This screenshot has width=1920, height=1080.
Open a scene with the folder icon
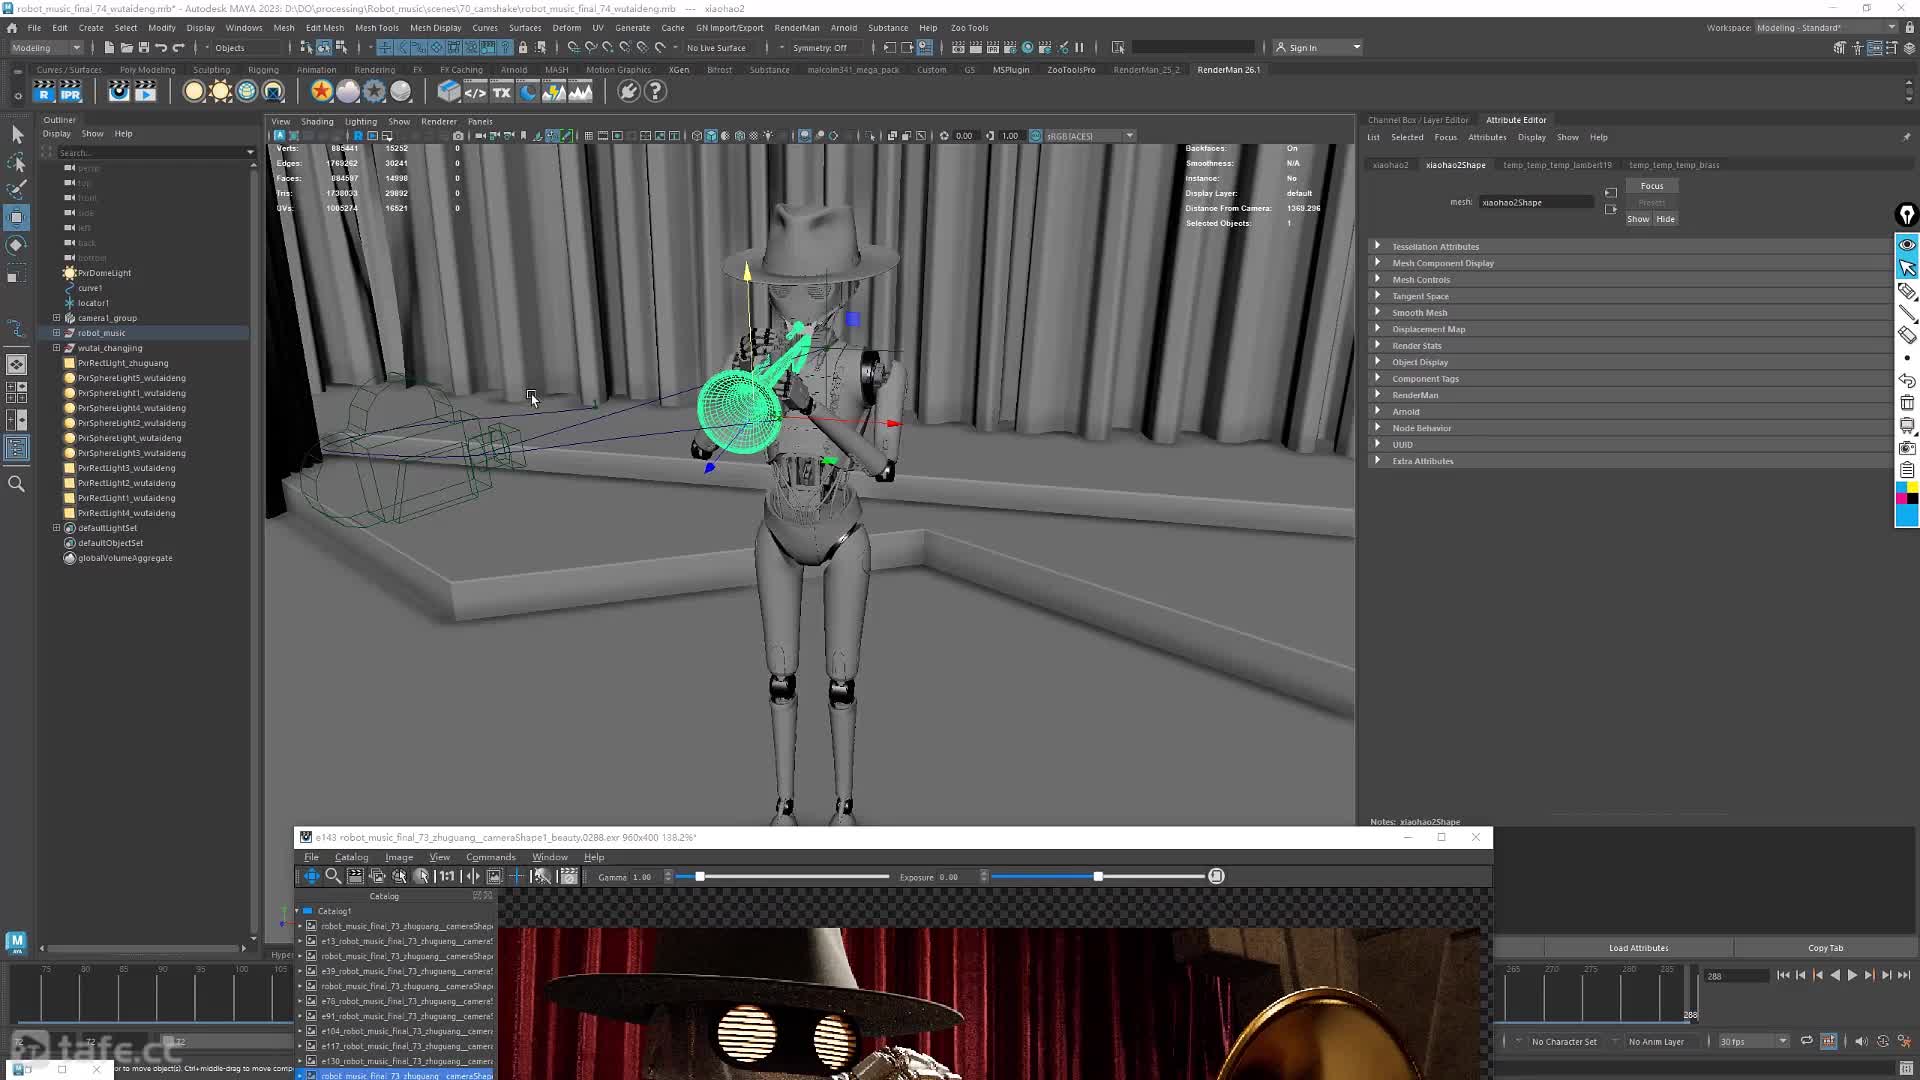click(x=126, y=48)
